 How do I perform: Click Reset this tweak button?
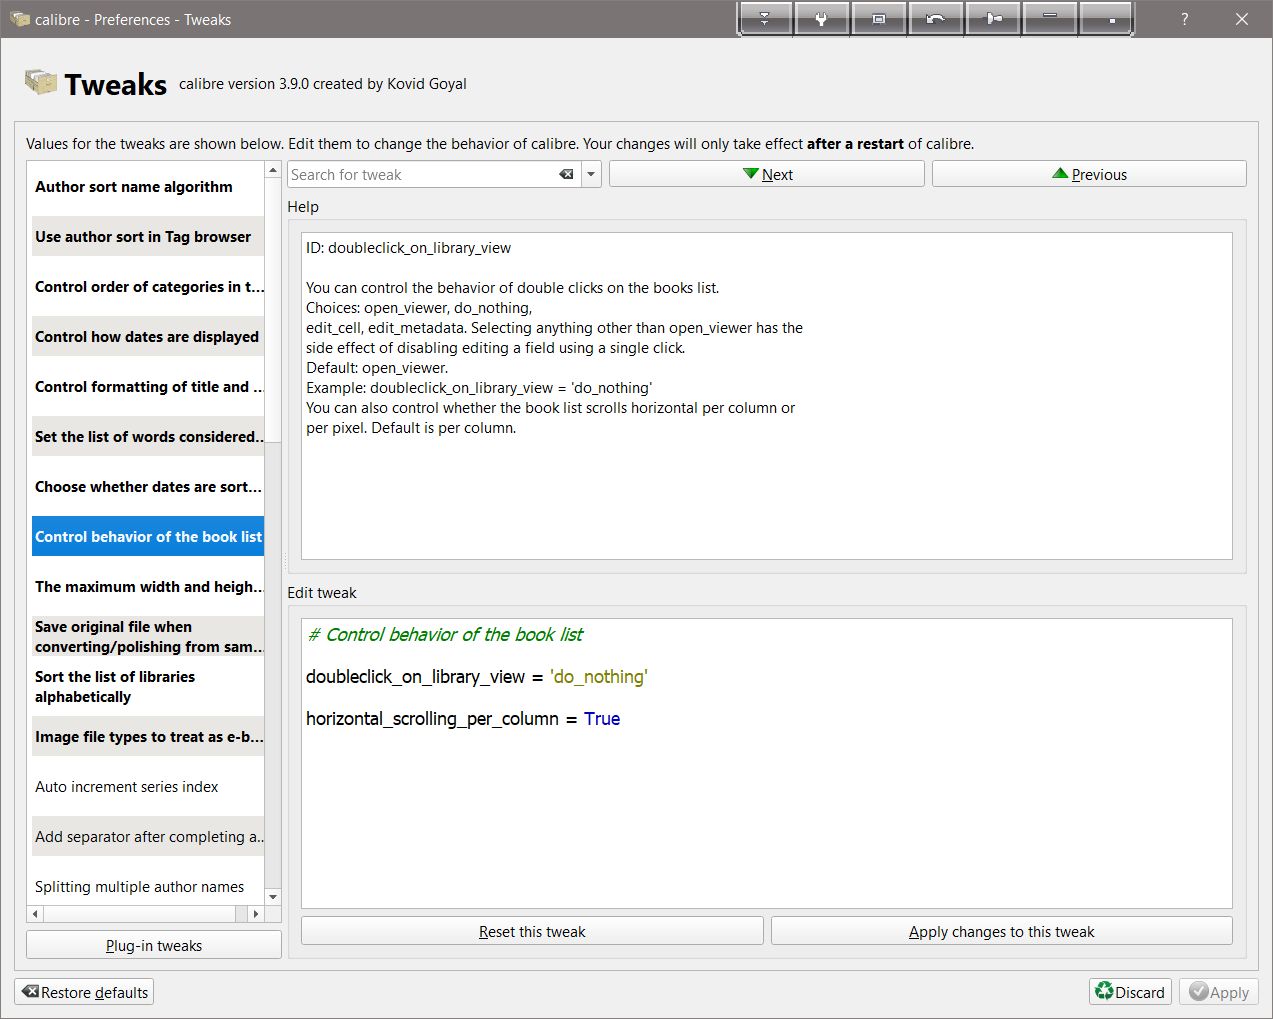click(x=532, y=931)
